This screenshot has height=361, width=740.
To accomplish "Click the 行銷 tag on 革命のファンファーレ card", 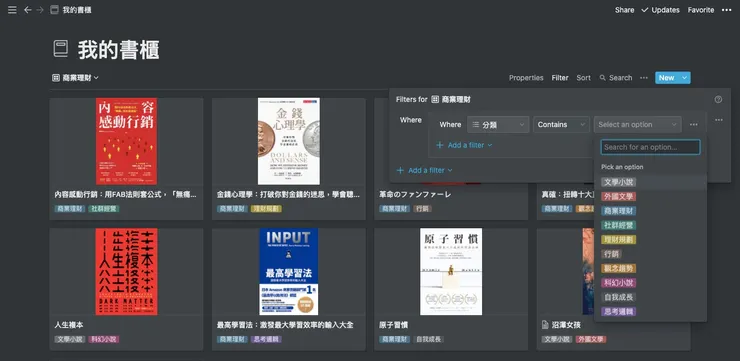I will pos(422,209).
